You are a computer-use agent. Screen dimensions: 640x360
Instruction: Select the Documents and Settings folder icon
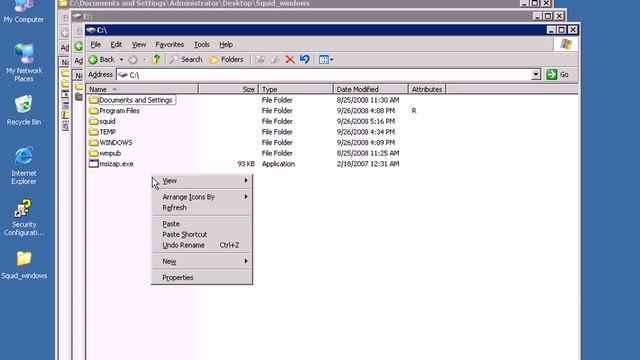point(93,100)
